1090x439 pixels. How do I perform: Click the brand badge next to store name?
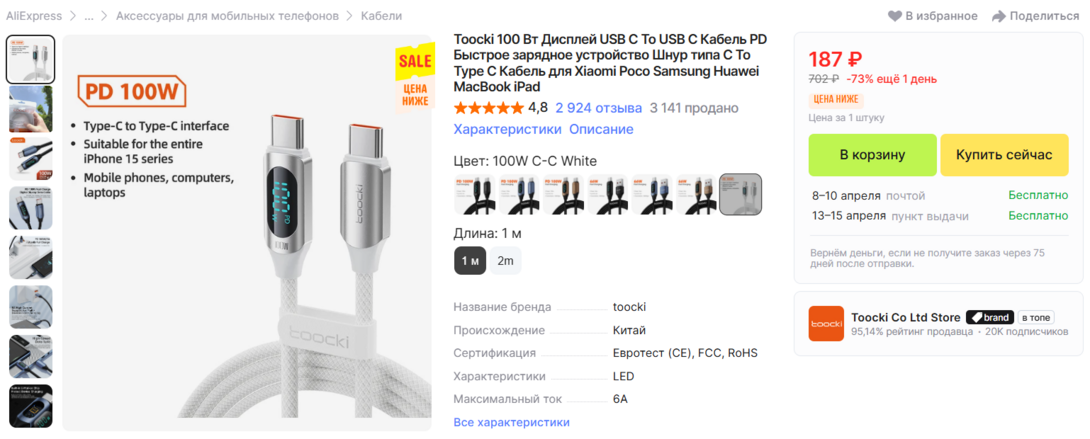[x=990, y=317]
